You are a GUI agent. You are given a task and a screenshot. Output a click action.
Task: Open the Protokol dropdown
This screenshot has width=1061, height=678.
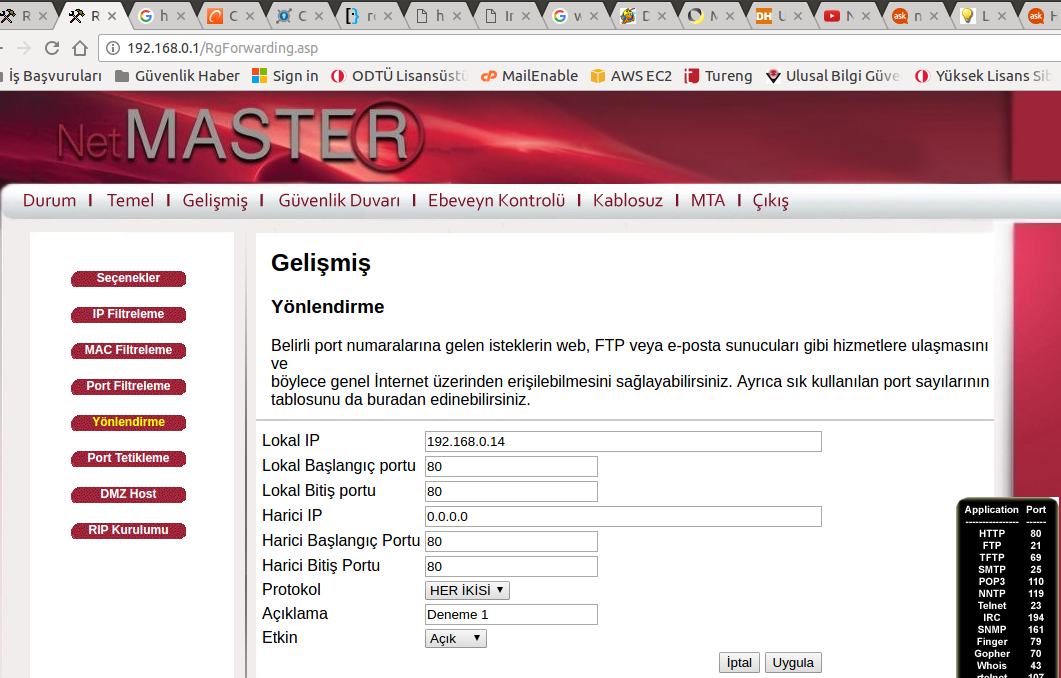pyautogui.click(x=467, y=590)
